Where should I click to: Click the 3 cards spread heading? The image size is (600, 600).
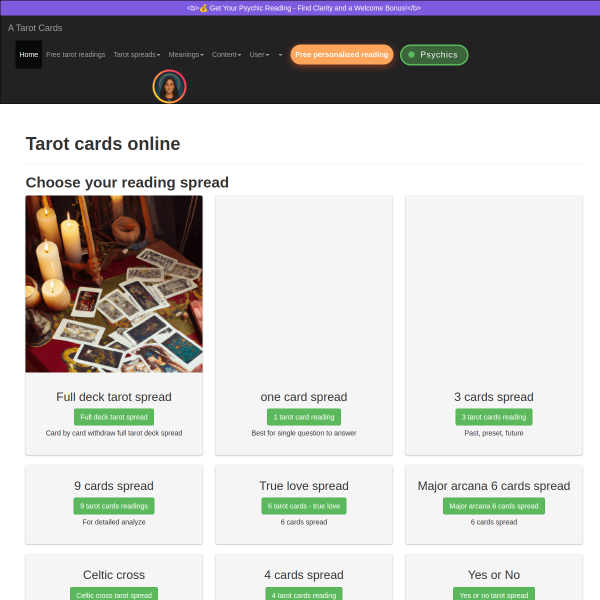pyautogui.click(x=494, y=397)
